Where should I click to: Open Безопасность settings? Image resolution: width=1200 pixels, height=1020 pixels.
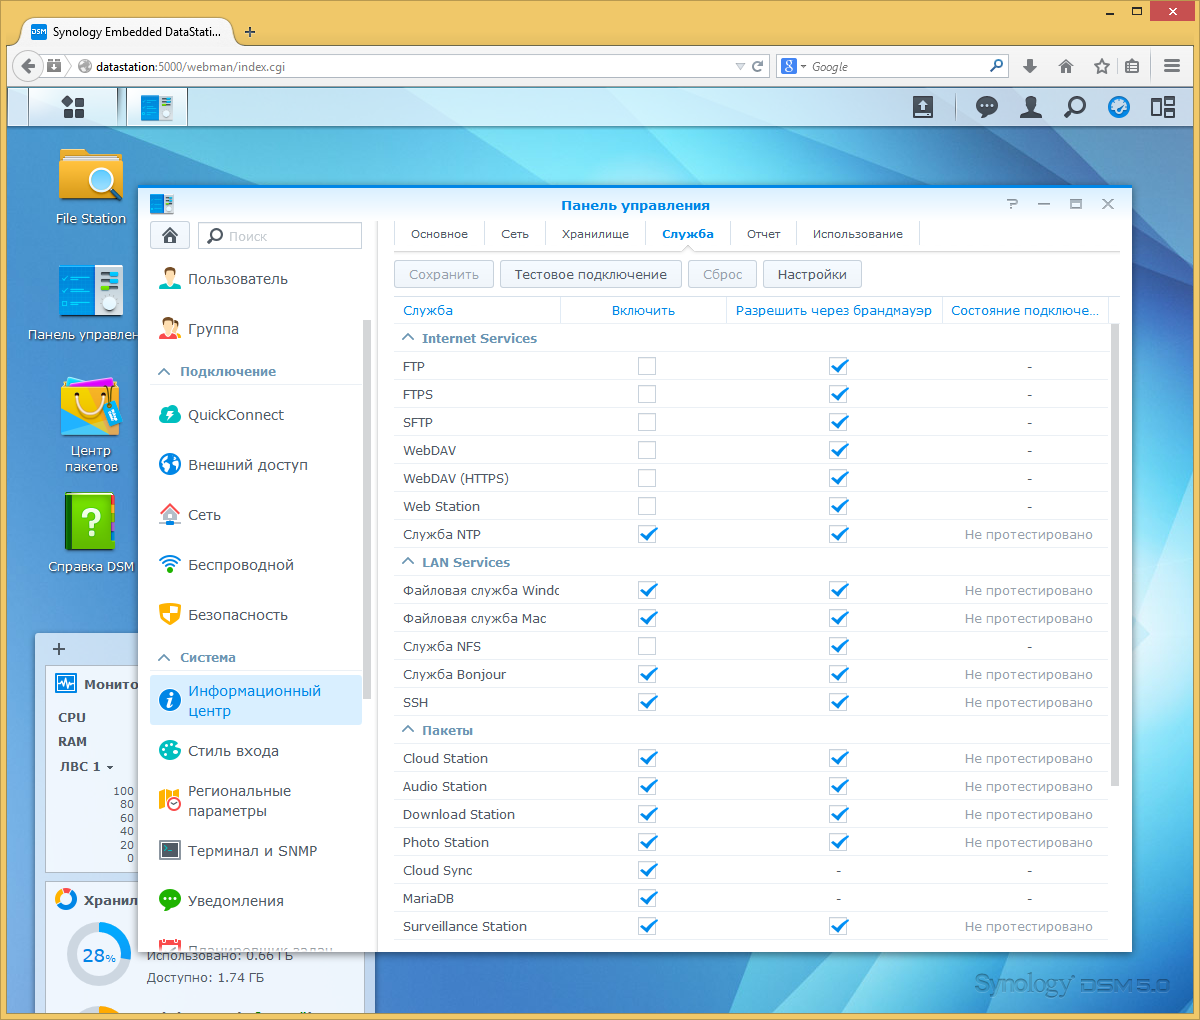(256, 615)
